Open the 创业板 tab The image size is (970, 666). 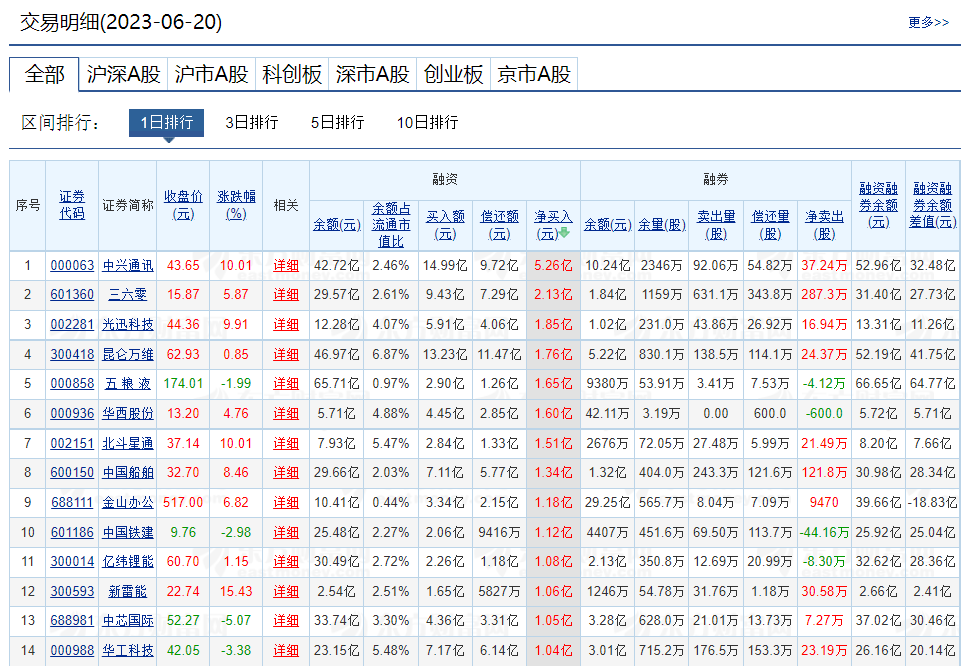point(453,74)
